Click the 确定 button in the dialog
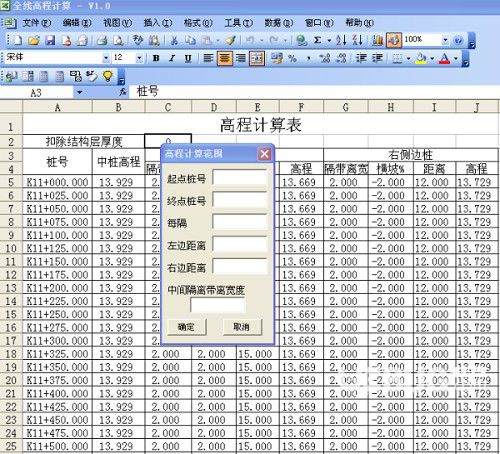Viewport: 500px width, 454px height. (186, 327)
